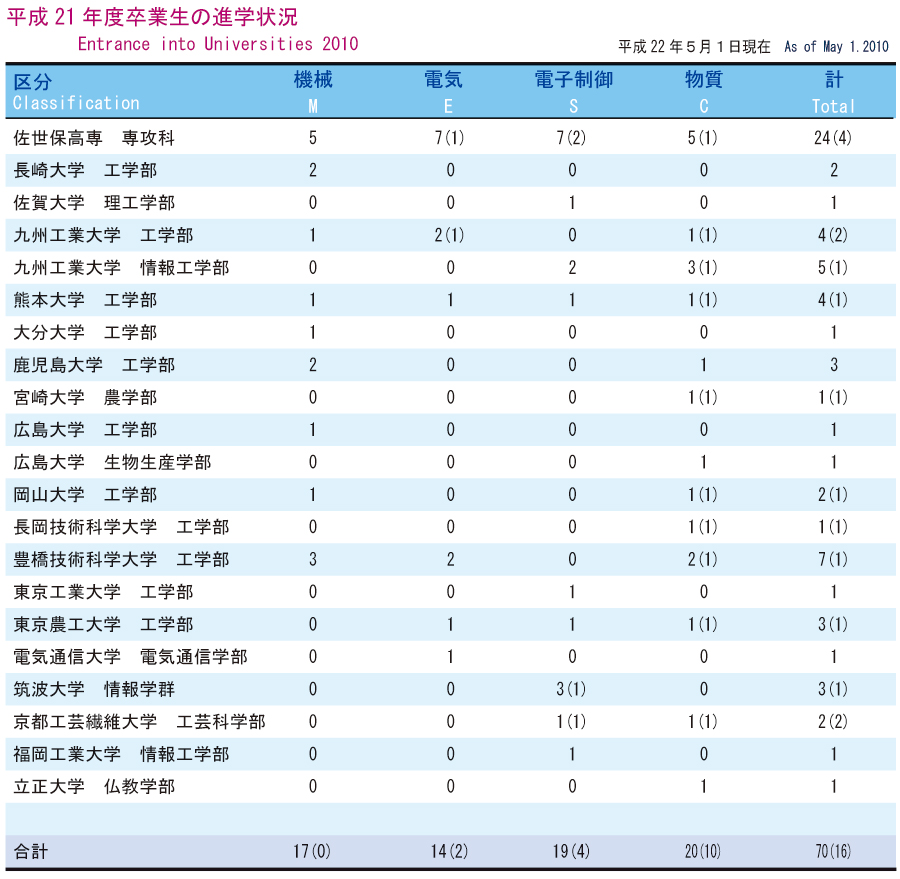Click the title 平成21年度卒業生の進学状況
900x879 pixels.
[152, 17]
